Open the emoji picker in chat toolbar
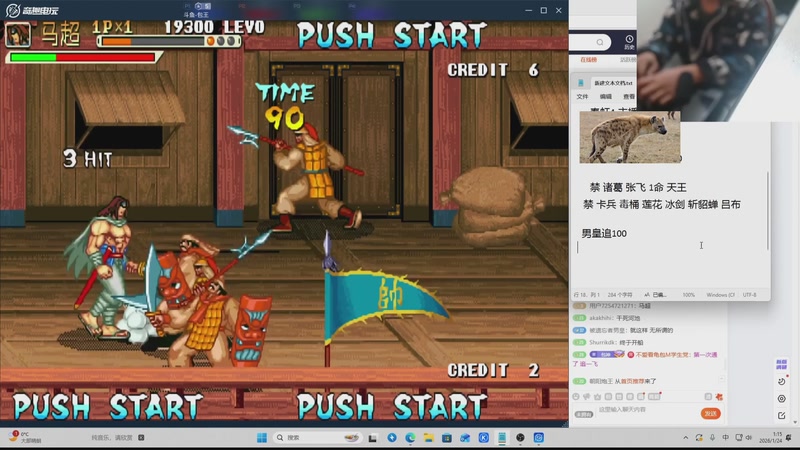The width and height of the screenshot is (800, 450). pos(576,396)
